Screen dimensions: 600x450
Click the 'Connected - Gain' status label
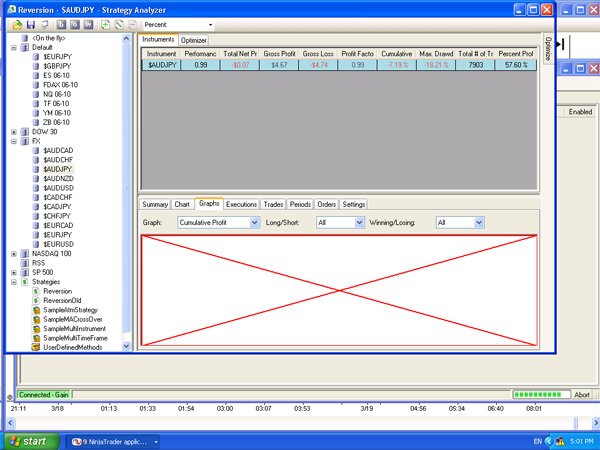click(44, 395)
